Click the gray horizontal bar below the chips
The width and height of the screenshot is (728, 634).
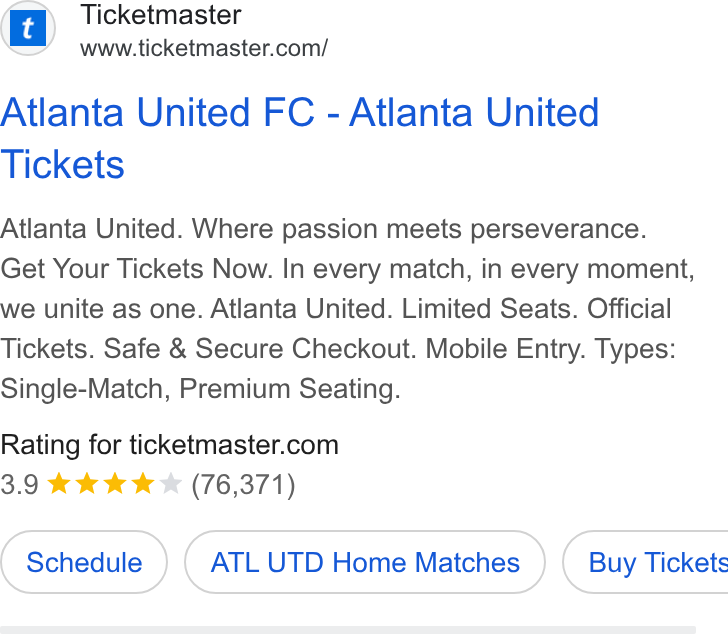(348, 630)
